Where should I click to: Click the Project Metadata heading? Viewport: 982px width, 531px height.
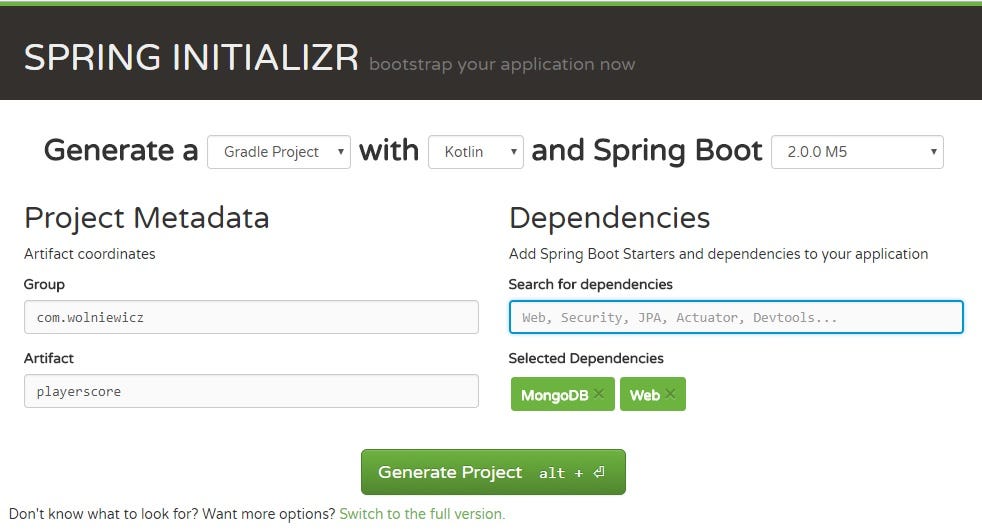[147, 218]
